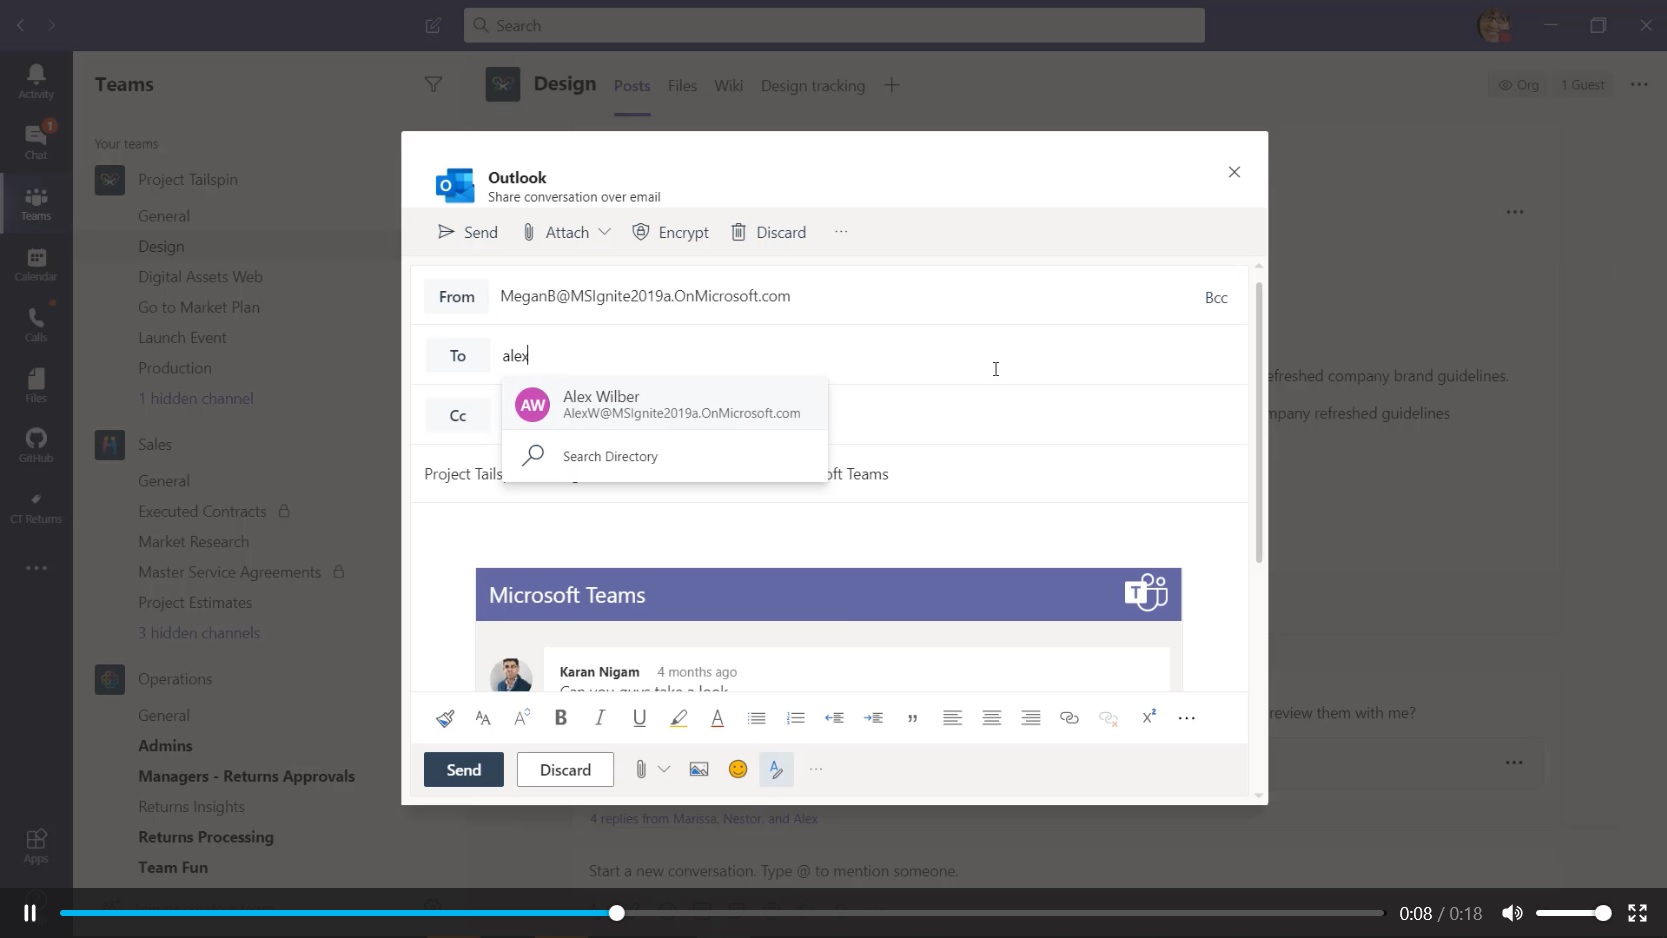
Task: Open the emoji picker smiley icon
Action: coord(738,769)
